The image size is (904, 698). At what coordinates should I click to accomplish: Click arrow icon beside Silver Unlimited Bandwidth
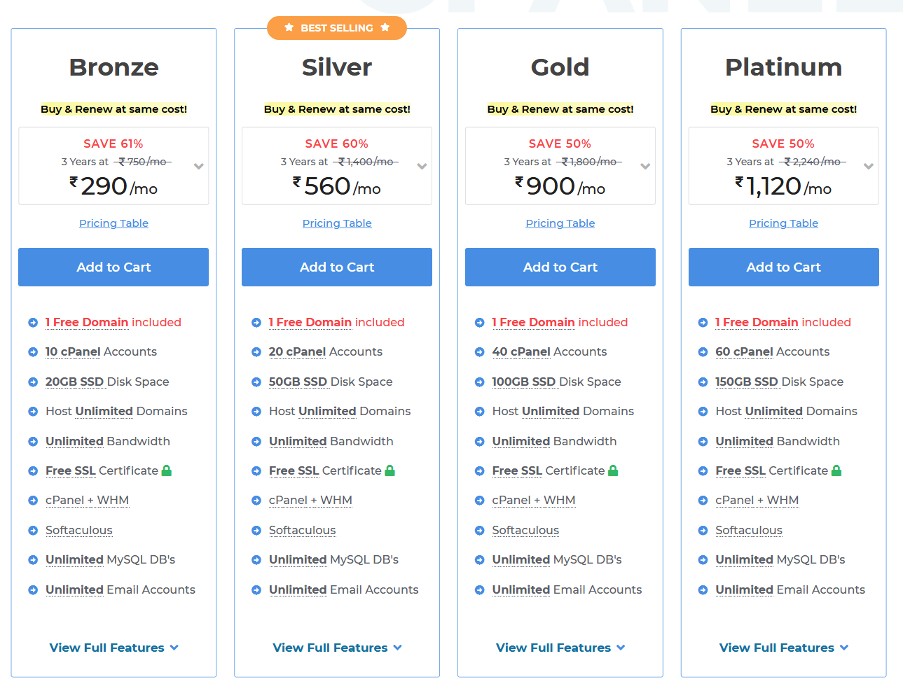(256, 442)
